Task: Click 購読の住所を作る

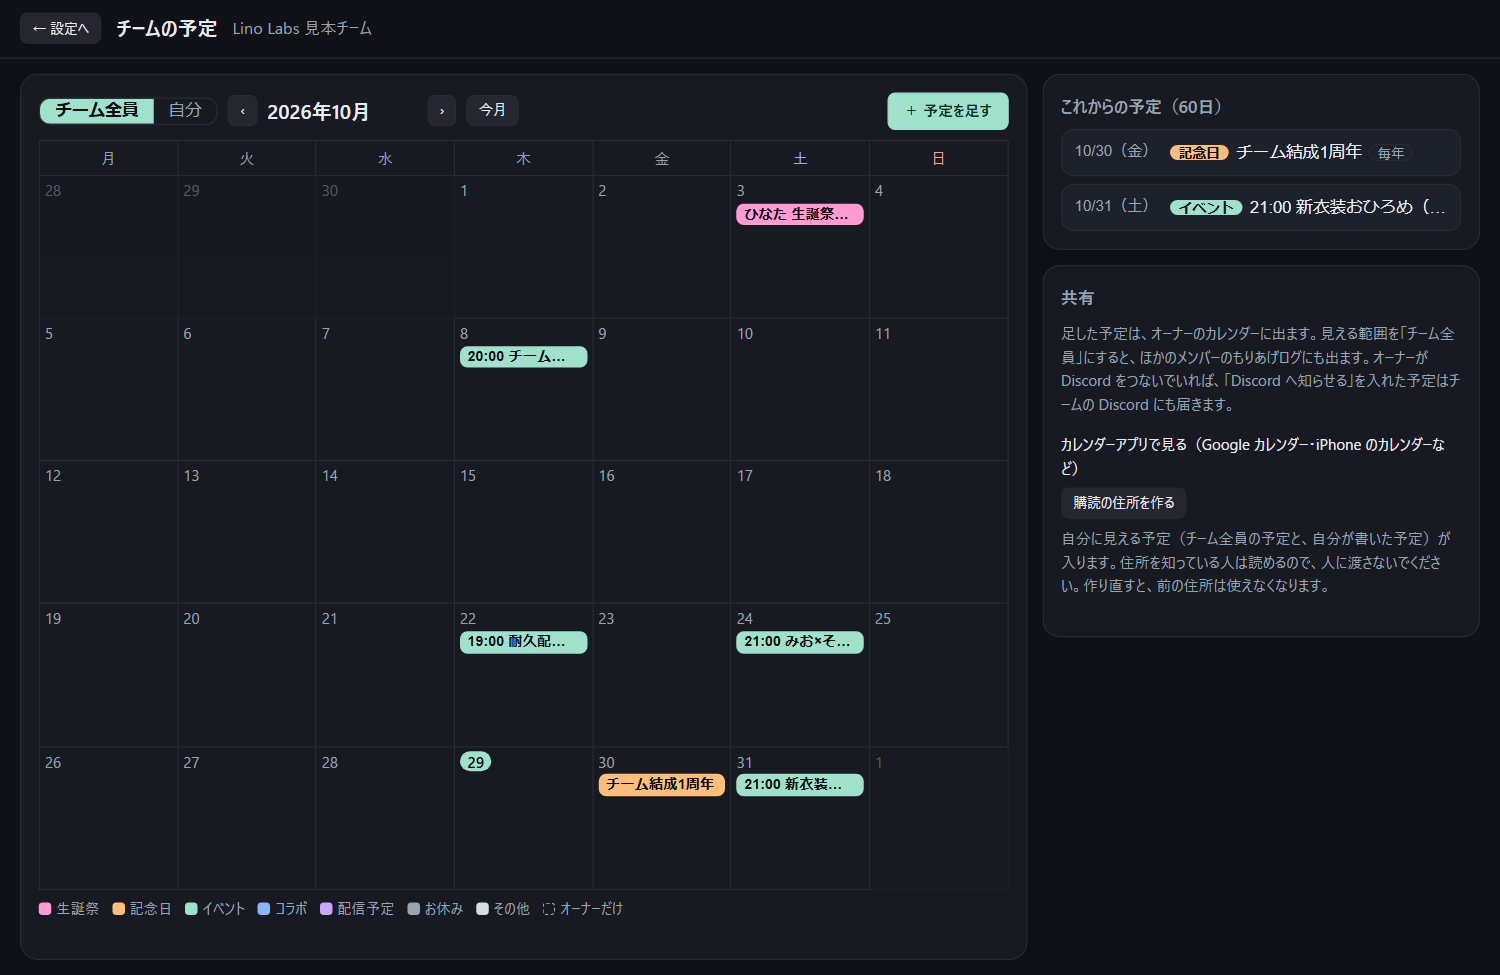Action: pos(1124,503)
